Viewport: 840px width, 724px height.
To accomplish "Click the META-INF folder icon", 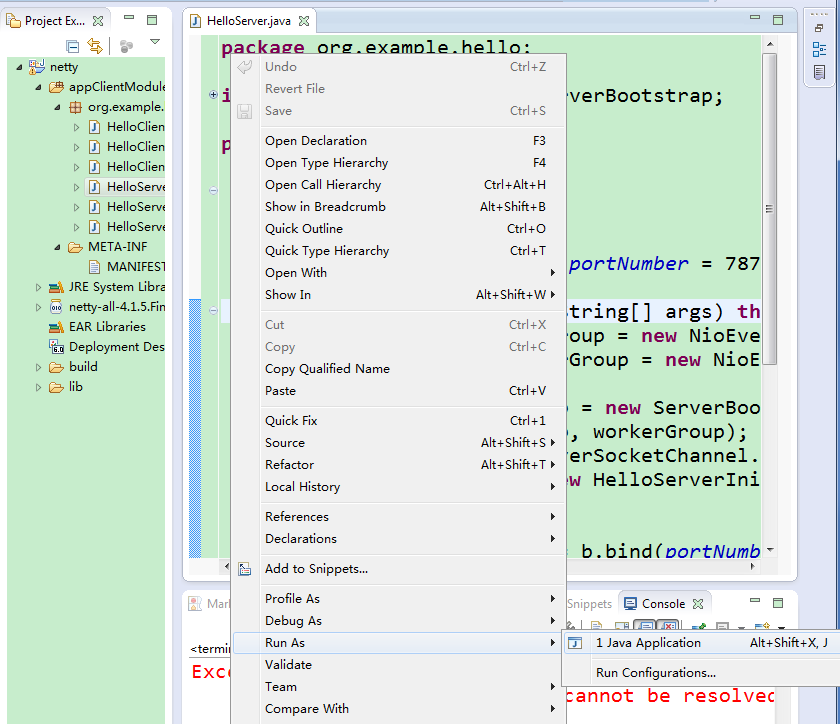I will [75, 247].
